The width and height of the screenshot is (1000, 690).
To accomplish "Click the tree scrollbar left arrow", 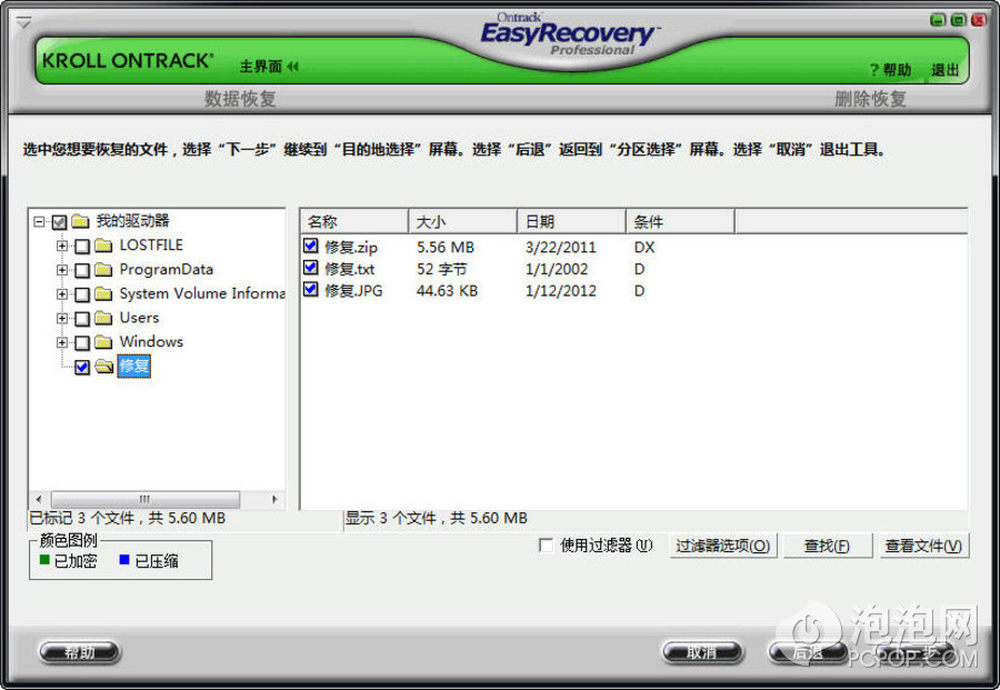I will 39,499.
